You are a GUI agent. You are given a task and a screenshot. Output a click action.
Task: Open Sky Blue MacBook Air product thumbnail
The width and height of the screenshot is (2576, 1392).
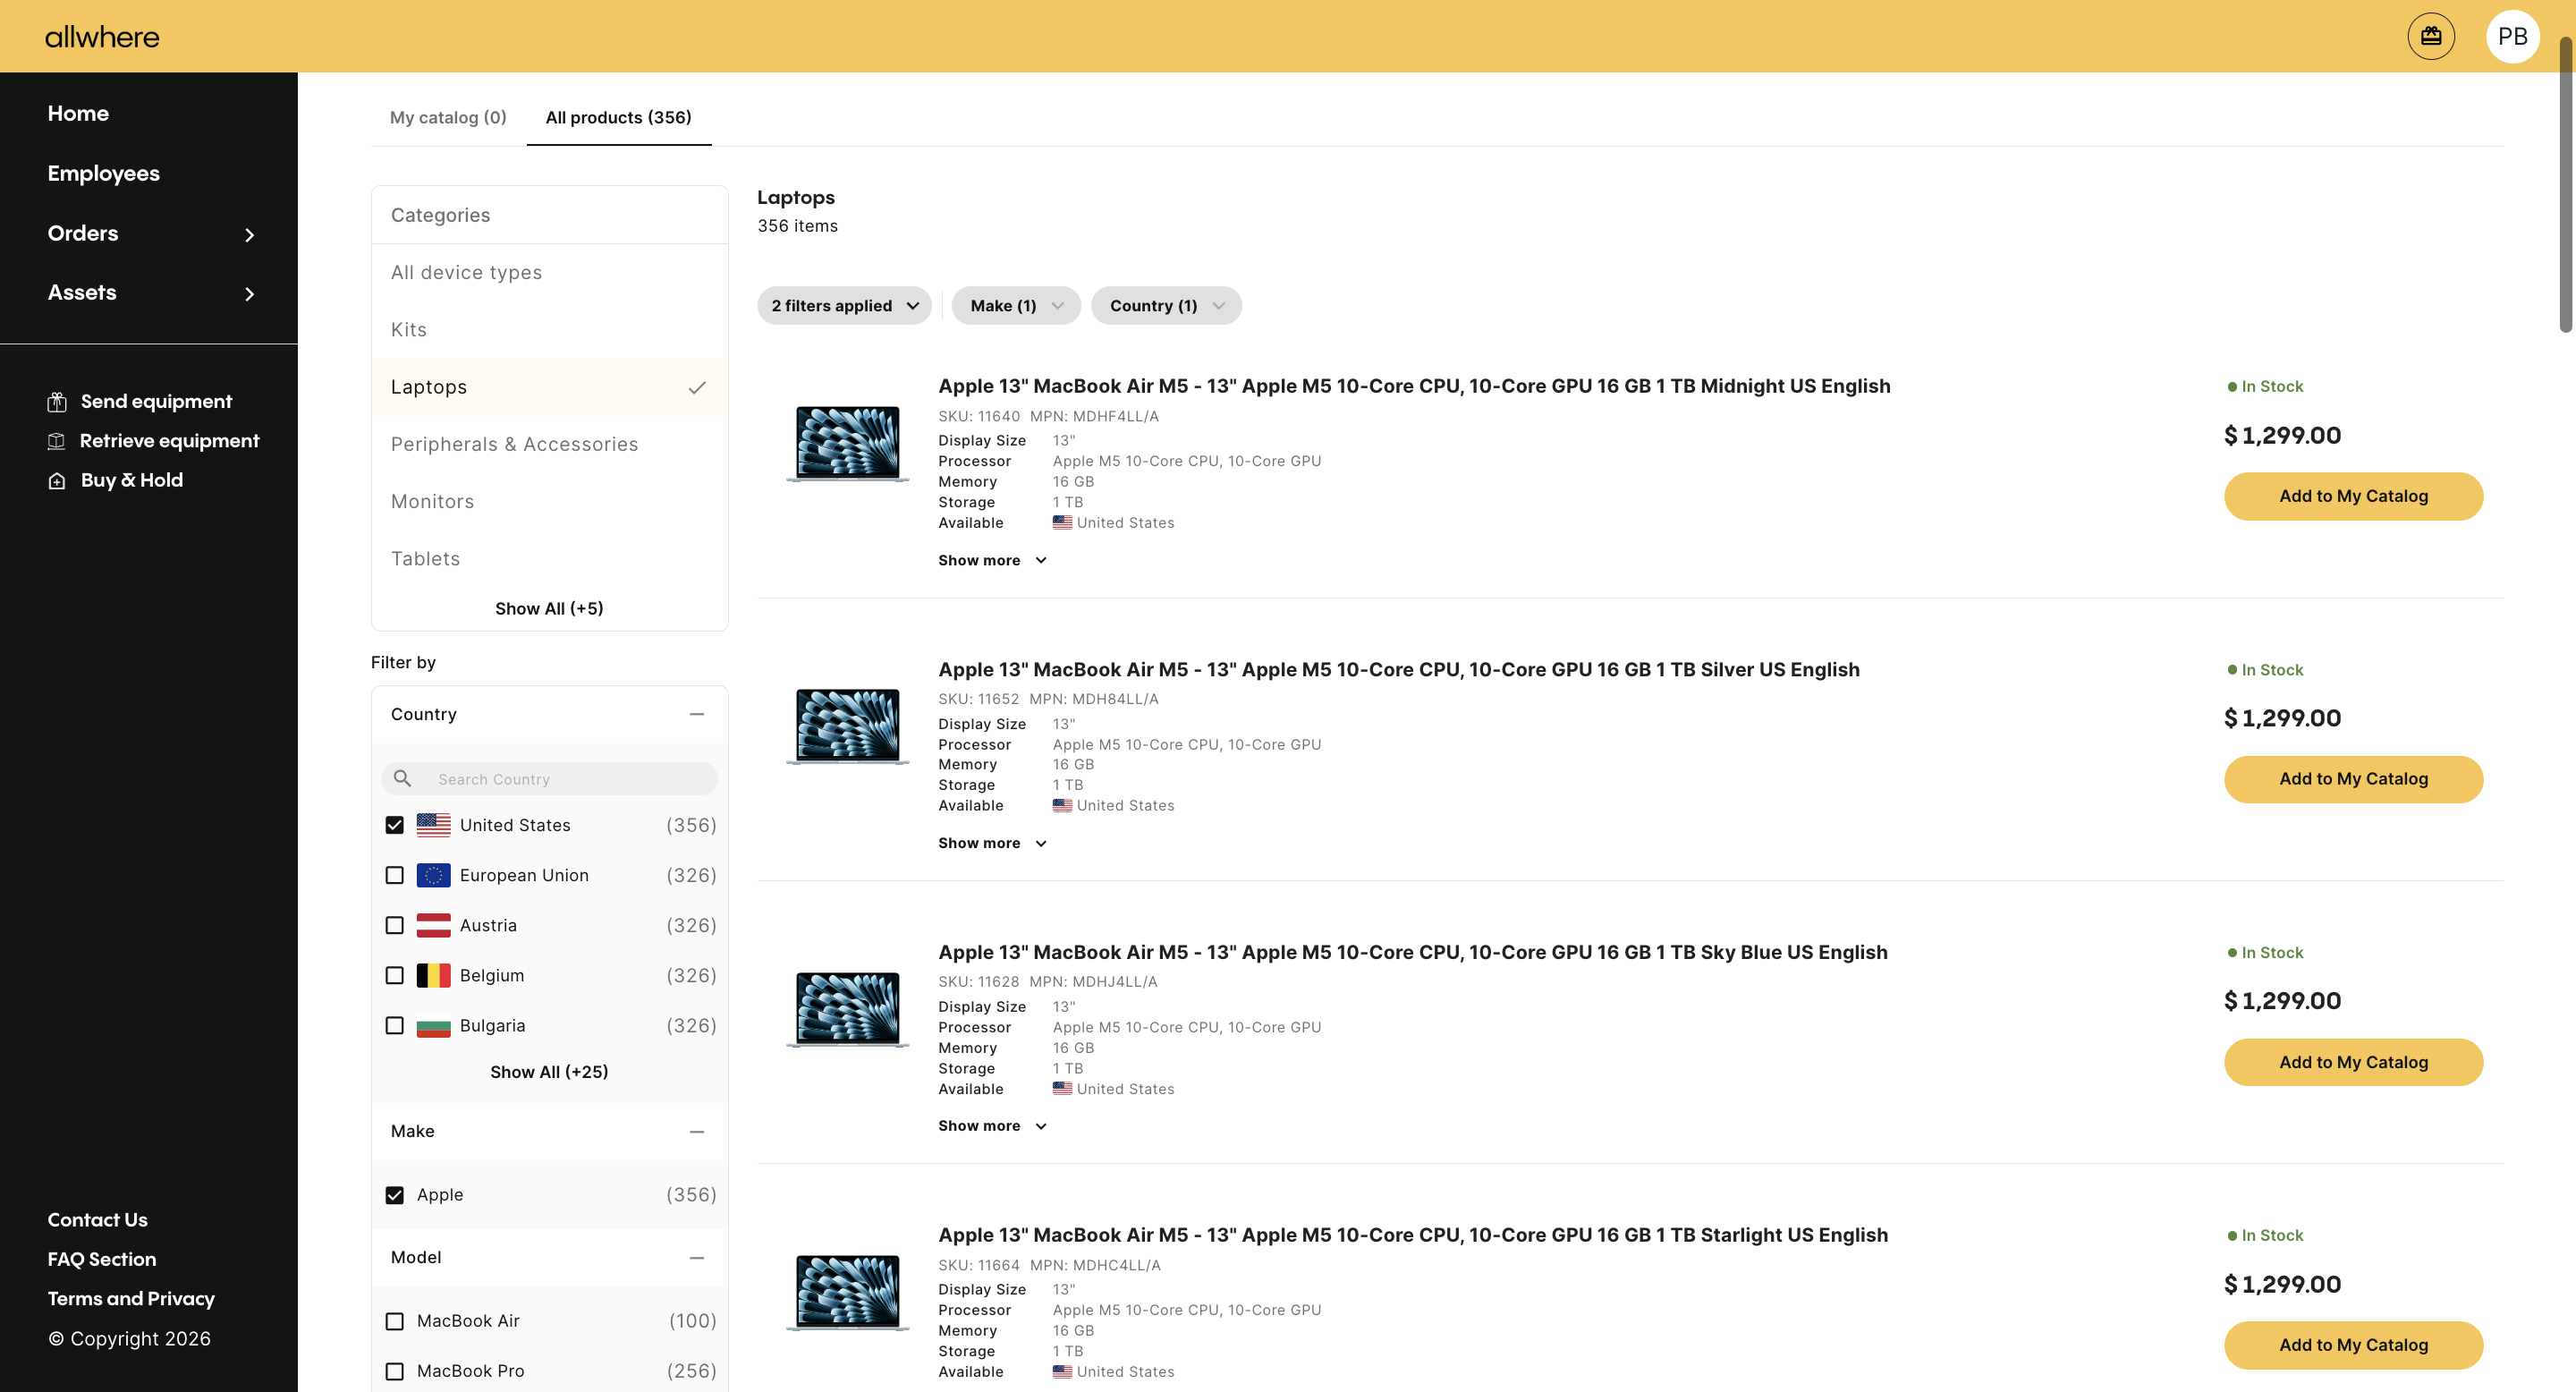pyautogui.click(x=847, y=1009)
